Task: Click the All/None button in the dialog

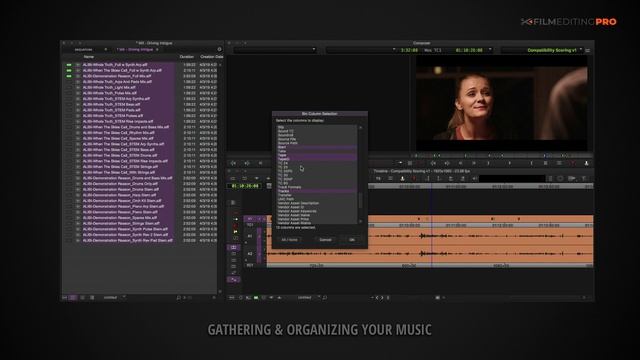Action: (290, 240)
